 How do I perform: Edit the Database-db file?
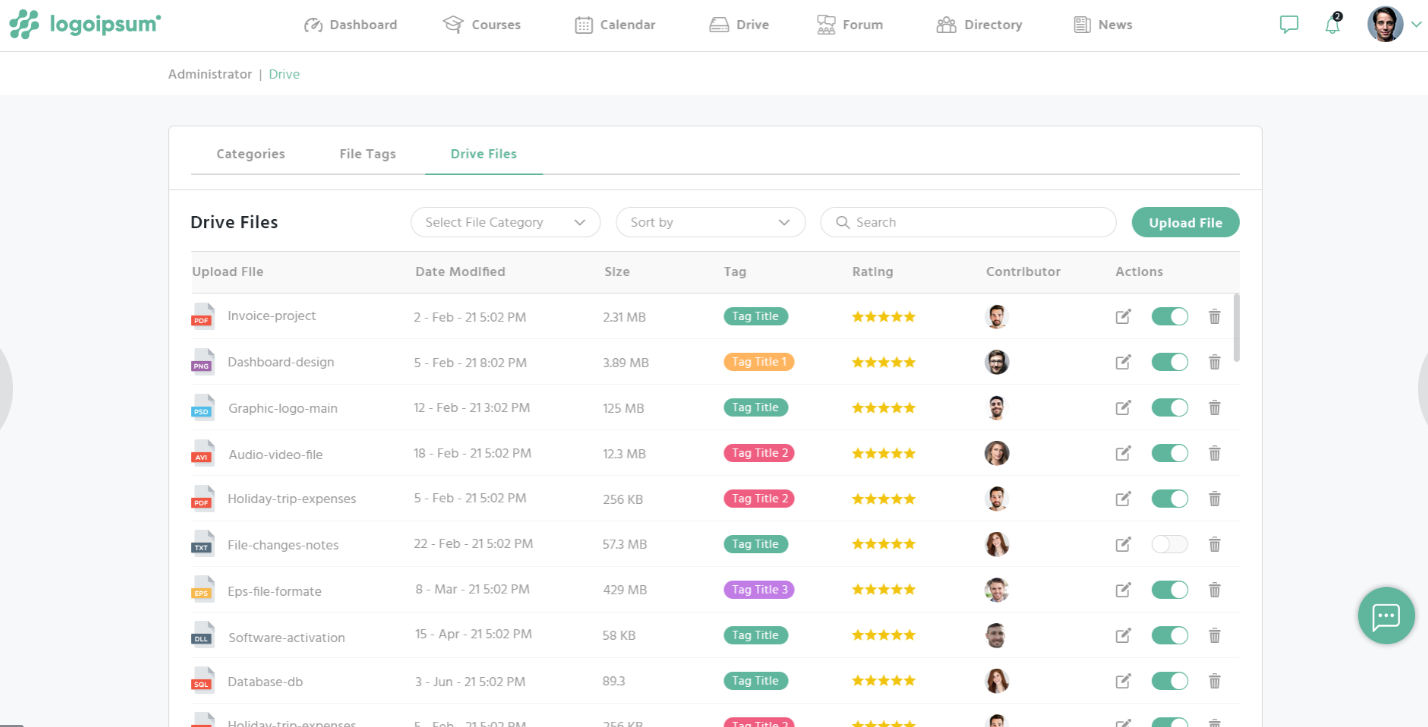1123,681
